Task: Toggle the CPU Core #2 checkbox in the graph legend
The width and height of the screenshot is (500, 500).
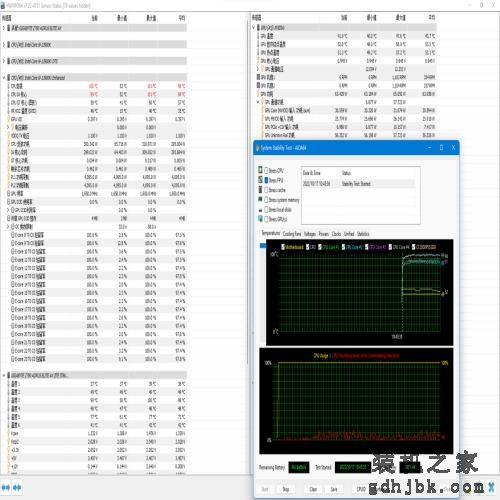Action: (343, 247)
